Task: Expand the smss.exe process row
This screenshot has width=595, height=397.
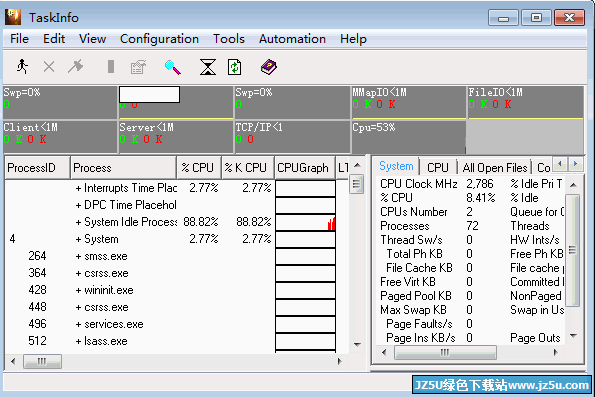Action: pyautogui.click(x=78, y=257)
